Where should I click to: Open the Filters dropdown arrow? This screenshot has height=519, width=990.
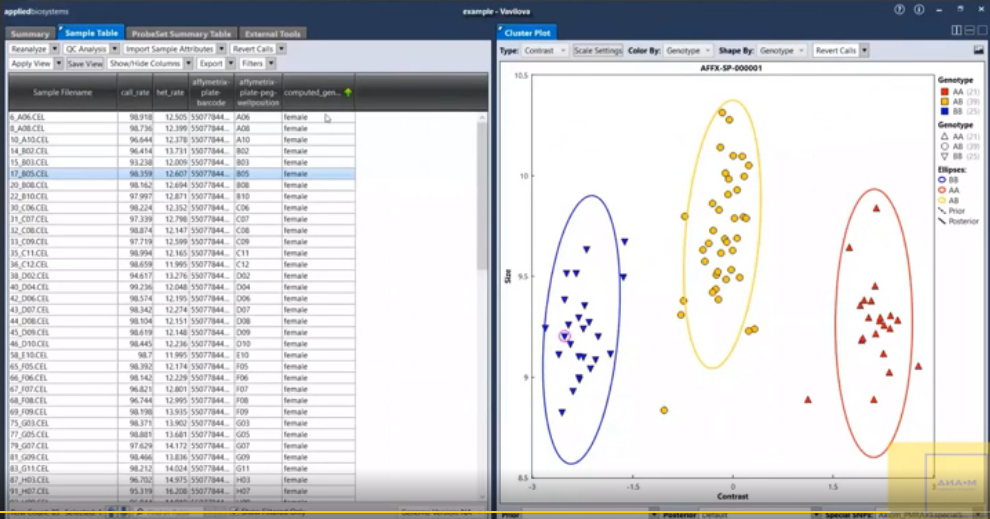pos(272,63)
